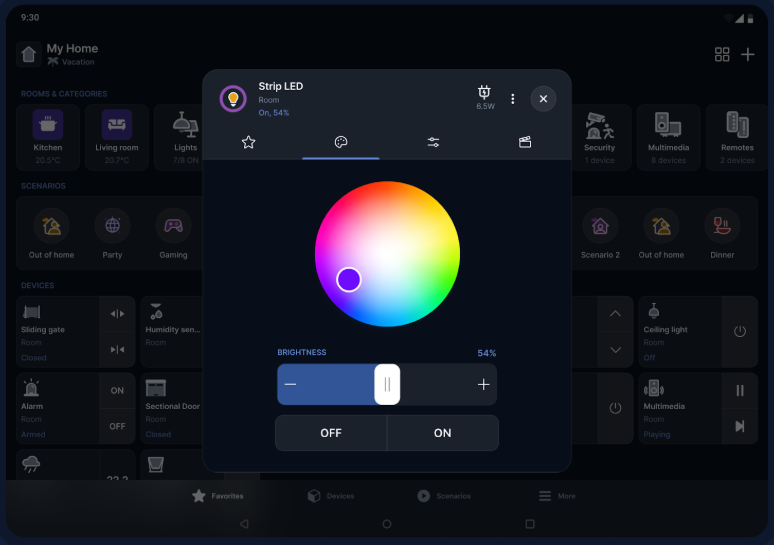Turn the Strip LED ON
The height and width of the screenshot is (545, 774).
tap(443, 433)
